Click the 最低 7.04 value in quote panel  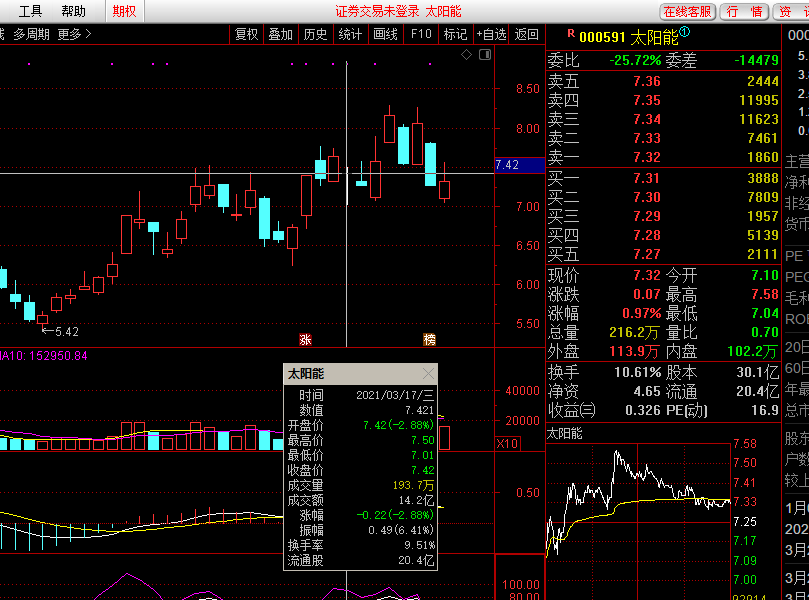point(765,313)
